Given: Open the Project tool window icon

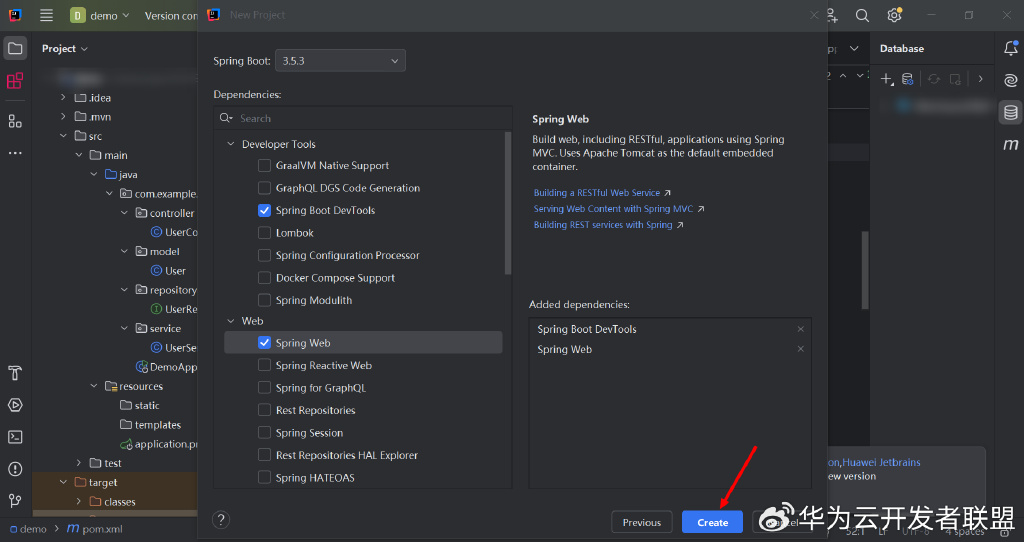Looking at the screenshot, I should click(15, 48).
